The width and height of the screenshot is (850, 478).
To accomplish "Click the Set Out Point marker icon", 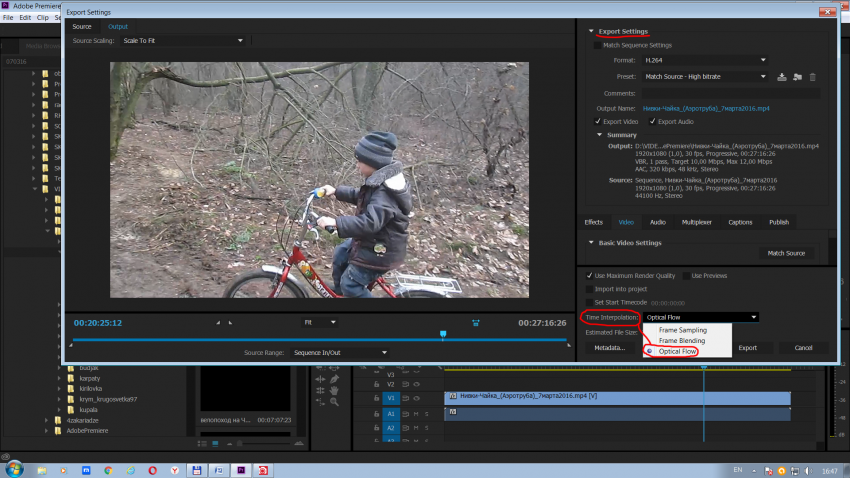I will 230,322.
